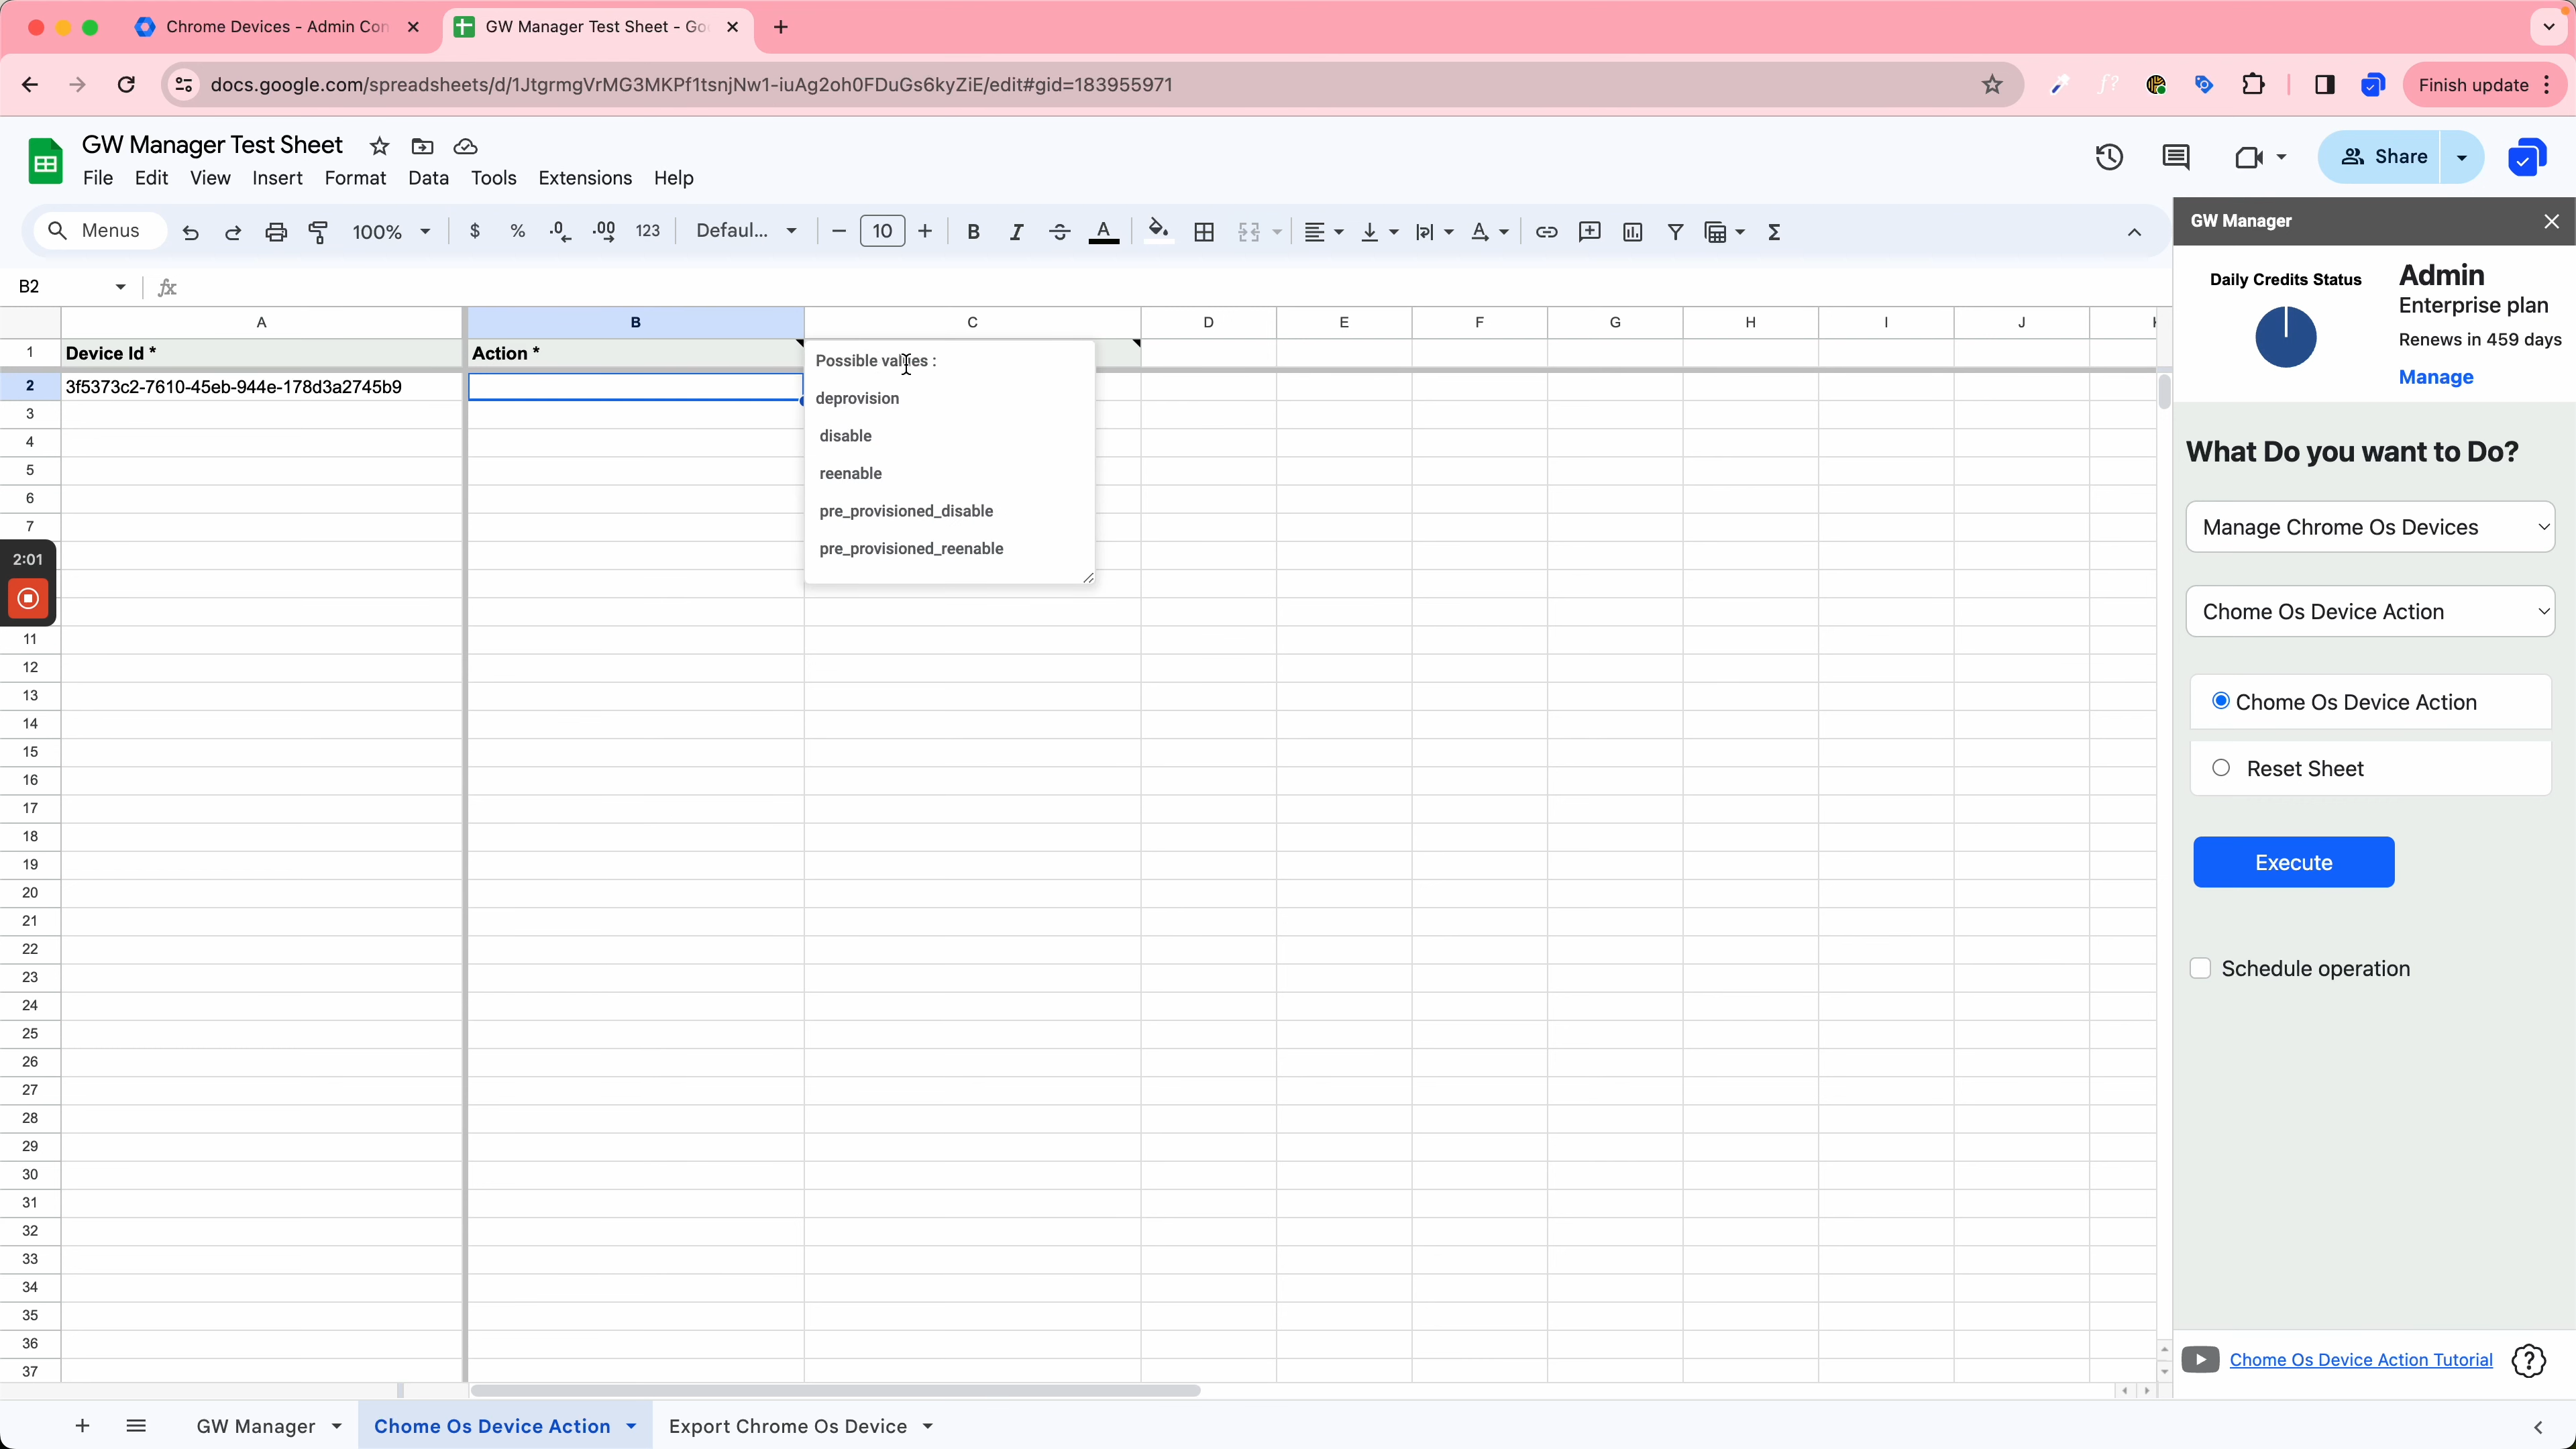Viewport: 2576px width, 1449px height.
Task: Open Google Sheets home logo
Action: [45, 161]
